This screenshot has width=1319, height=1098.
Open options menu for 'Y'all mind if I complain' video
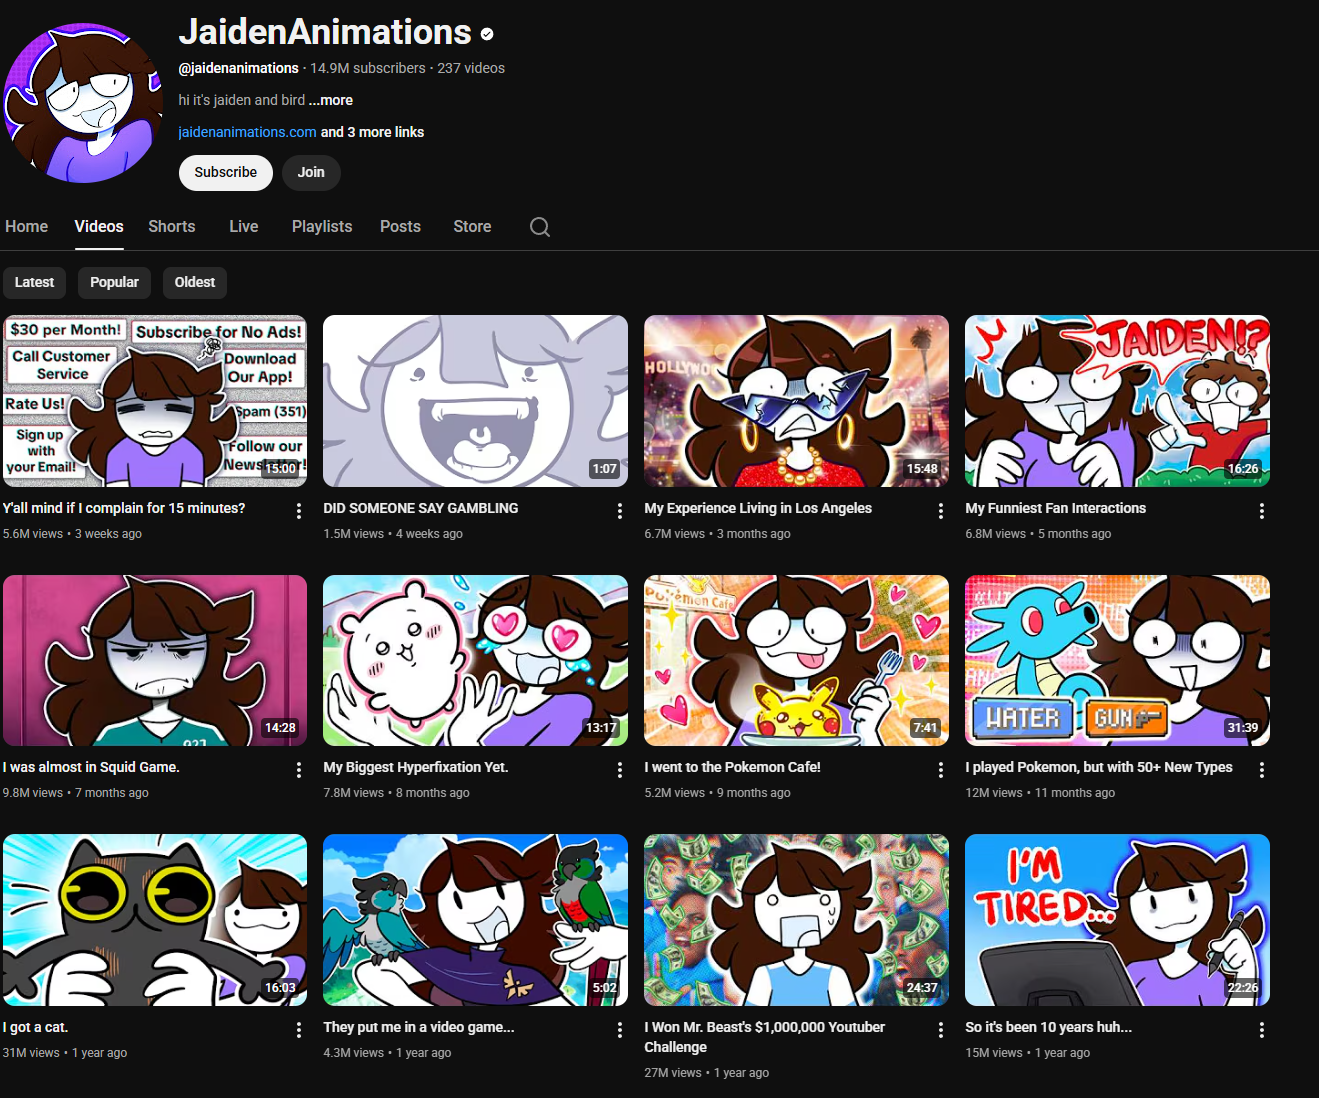299,511
